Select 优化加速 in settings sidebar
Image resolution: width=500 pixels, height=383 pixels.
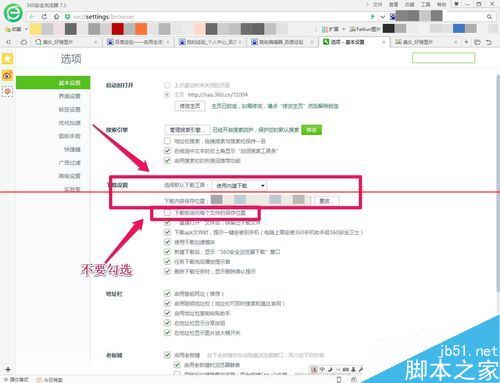70,123
